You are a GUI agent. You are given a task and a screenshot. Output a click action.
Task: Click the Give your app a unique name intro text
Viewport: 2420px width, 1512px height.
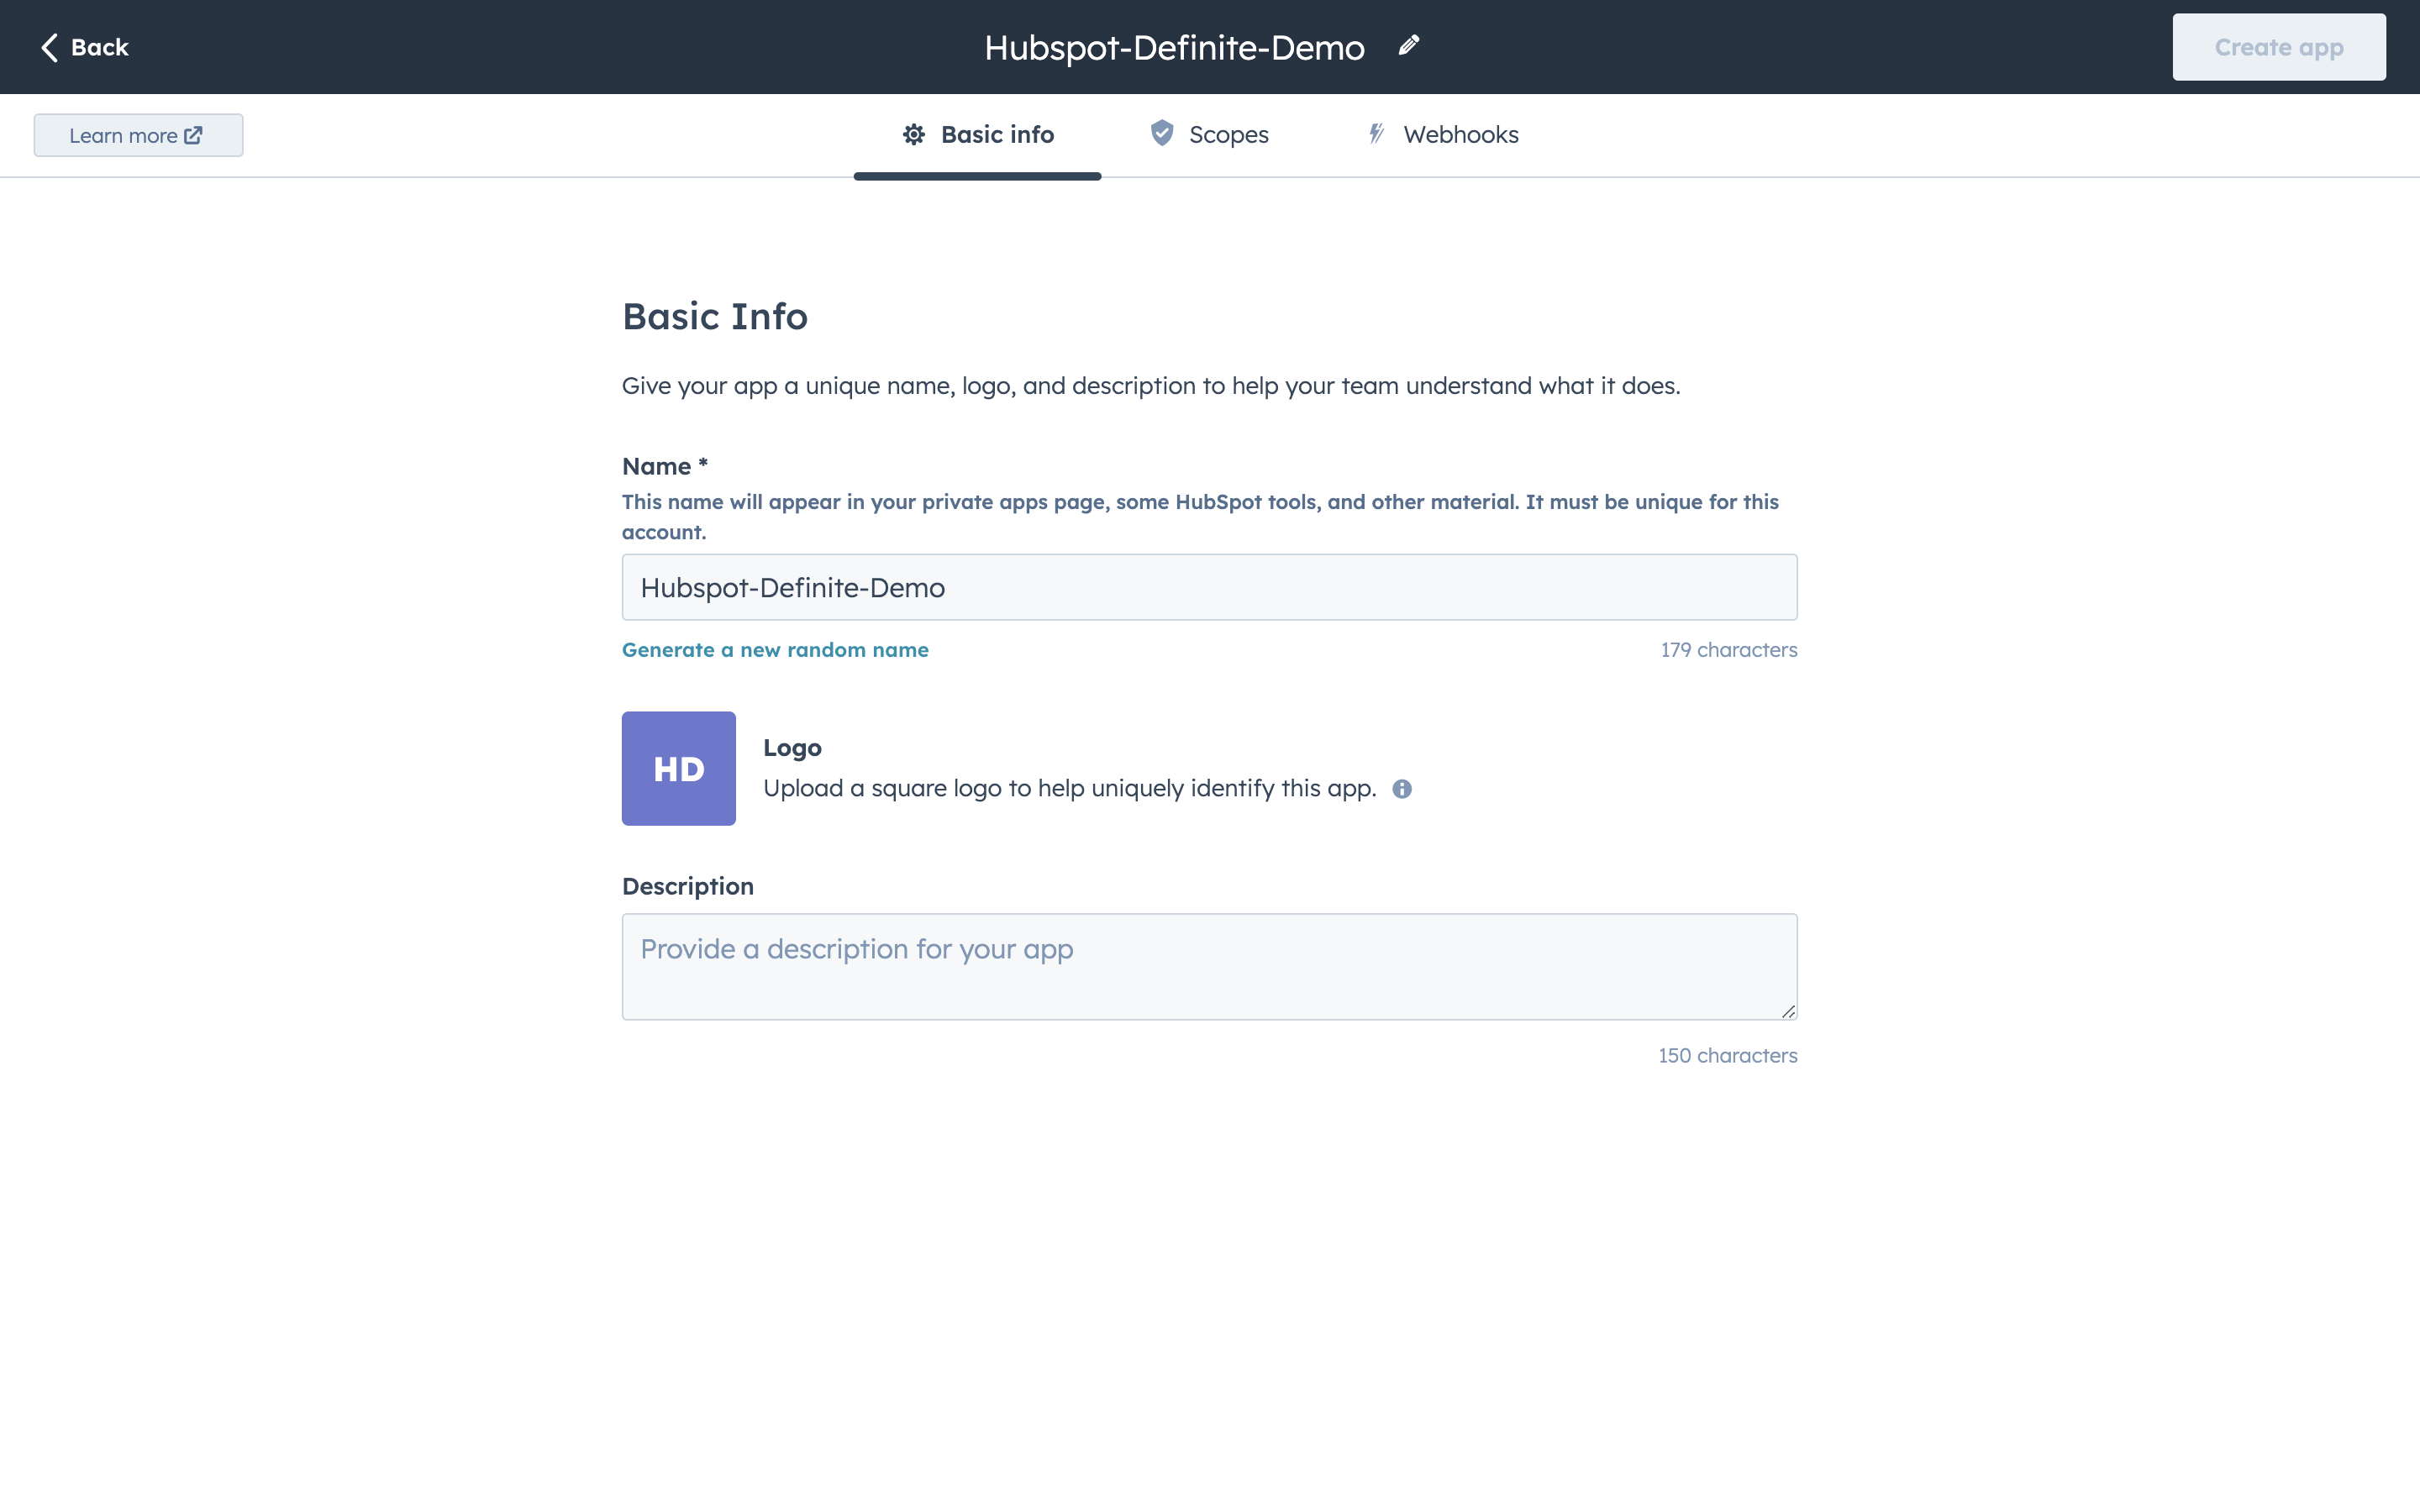pos(1151,386)
